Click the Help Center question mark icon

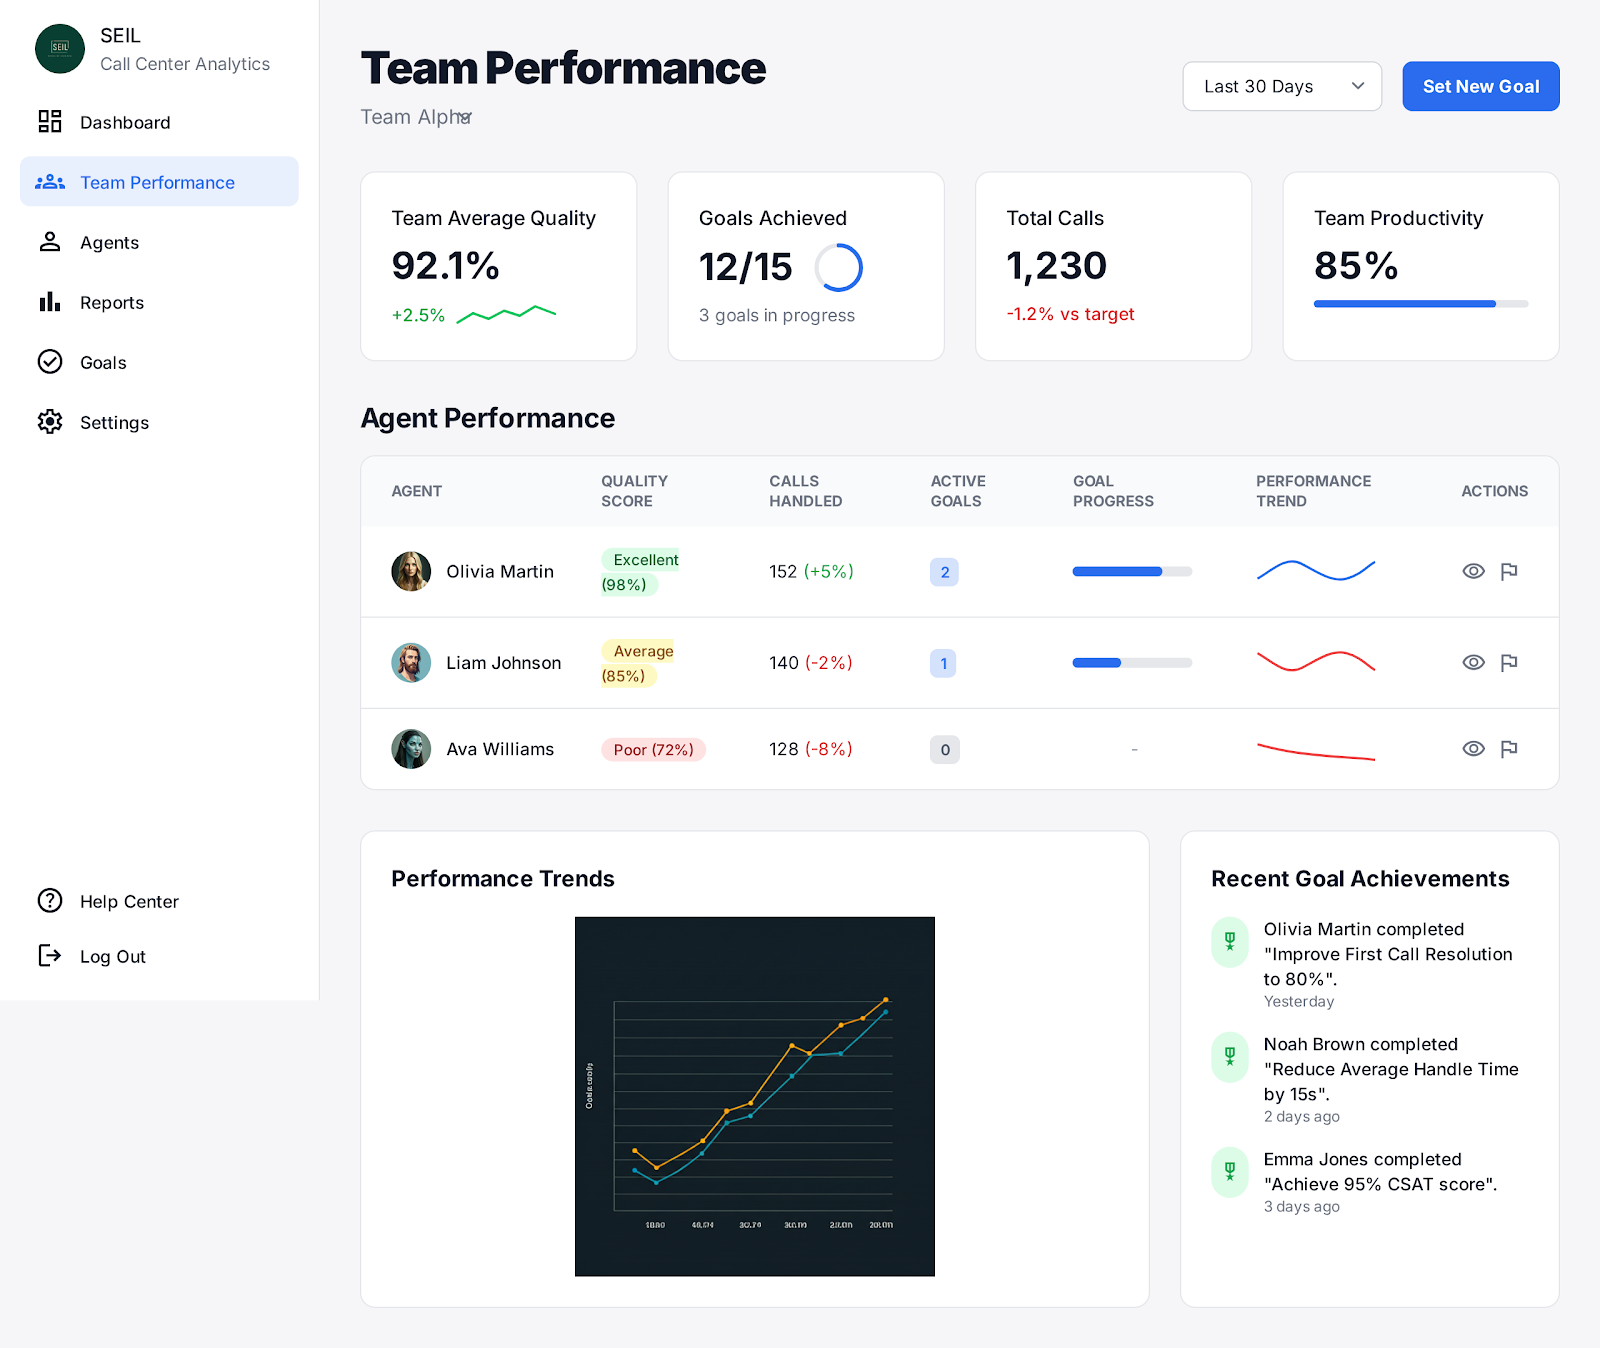50,901
